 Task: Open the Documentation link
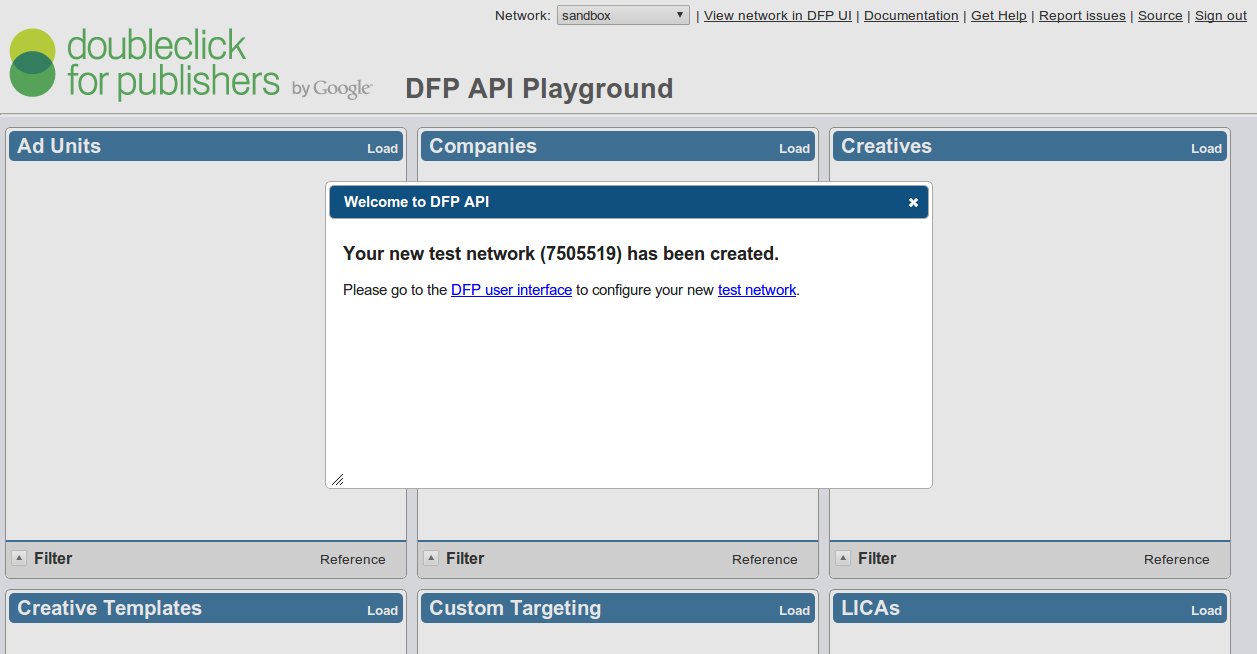(911, 15)
